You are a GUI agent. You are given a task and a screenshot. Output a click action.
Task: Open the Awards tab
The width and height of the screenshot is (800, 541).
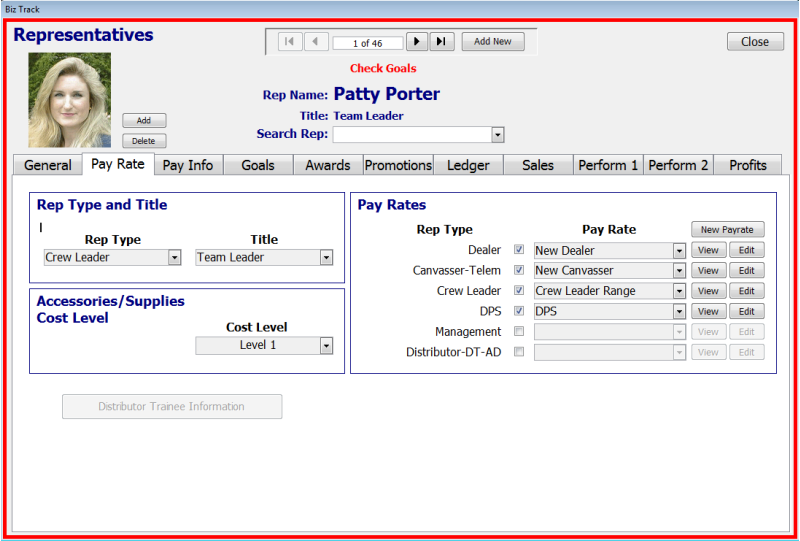tap(328, 165)
